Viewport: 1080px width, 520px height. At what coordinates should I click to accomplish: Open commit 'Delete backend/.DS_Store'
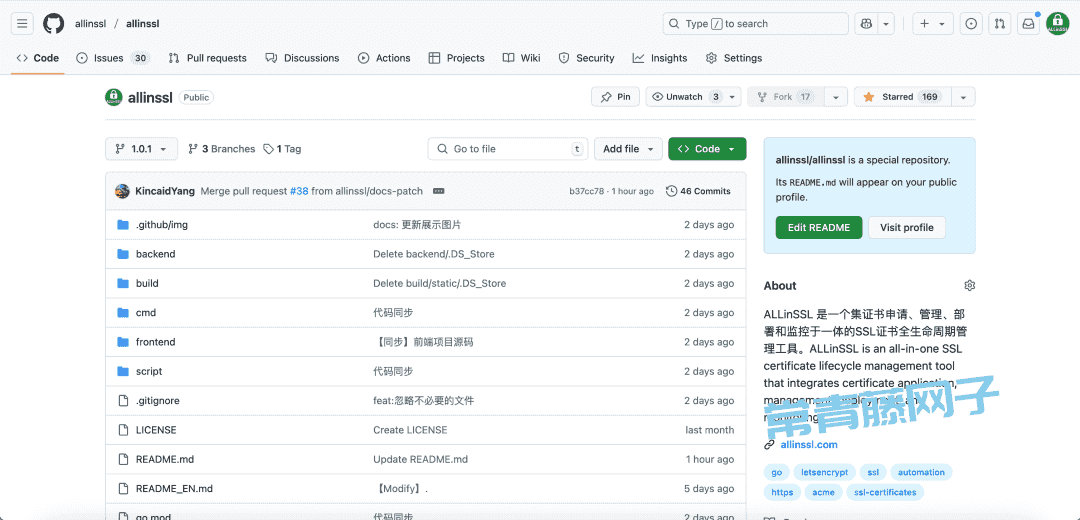pyautogui.click(x=434, y=254)
